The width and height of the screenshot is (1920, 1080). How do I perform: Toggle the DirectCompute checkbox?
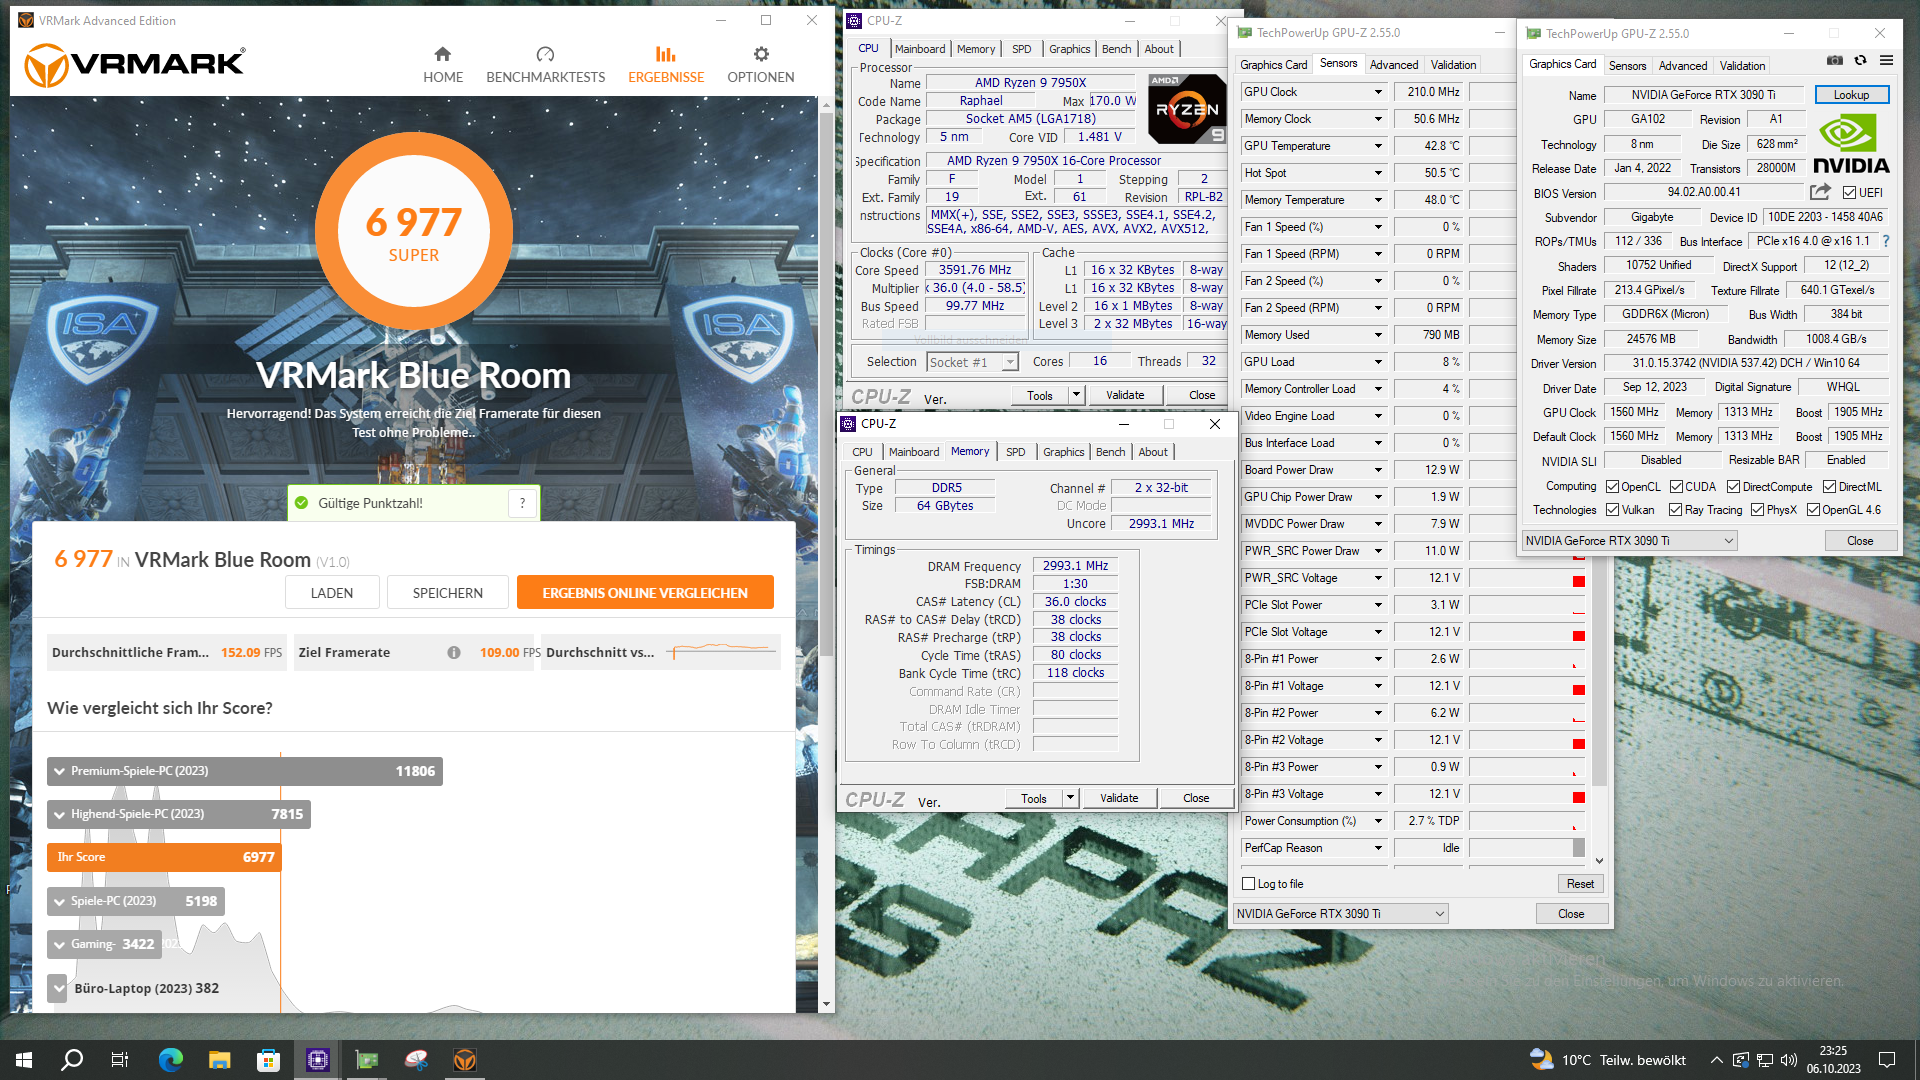[1733, 487]
